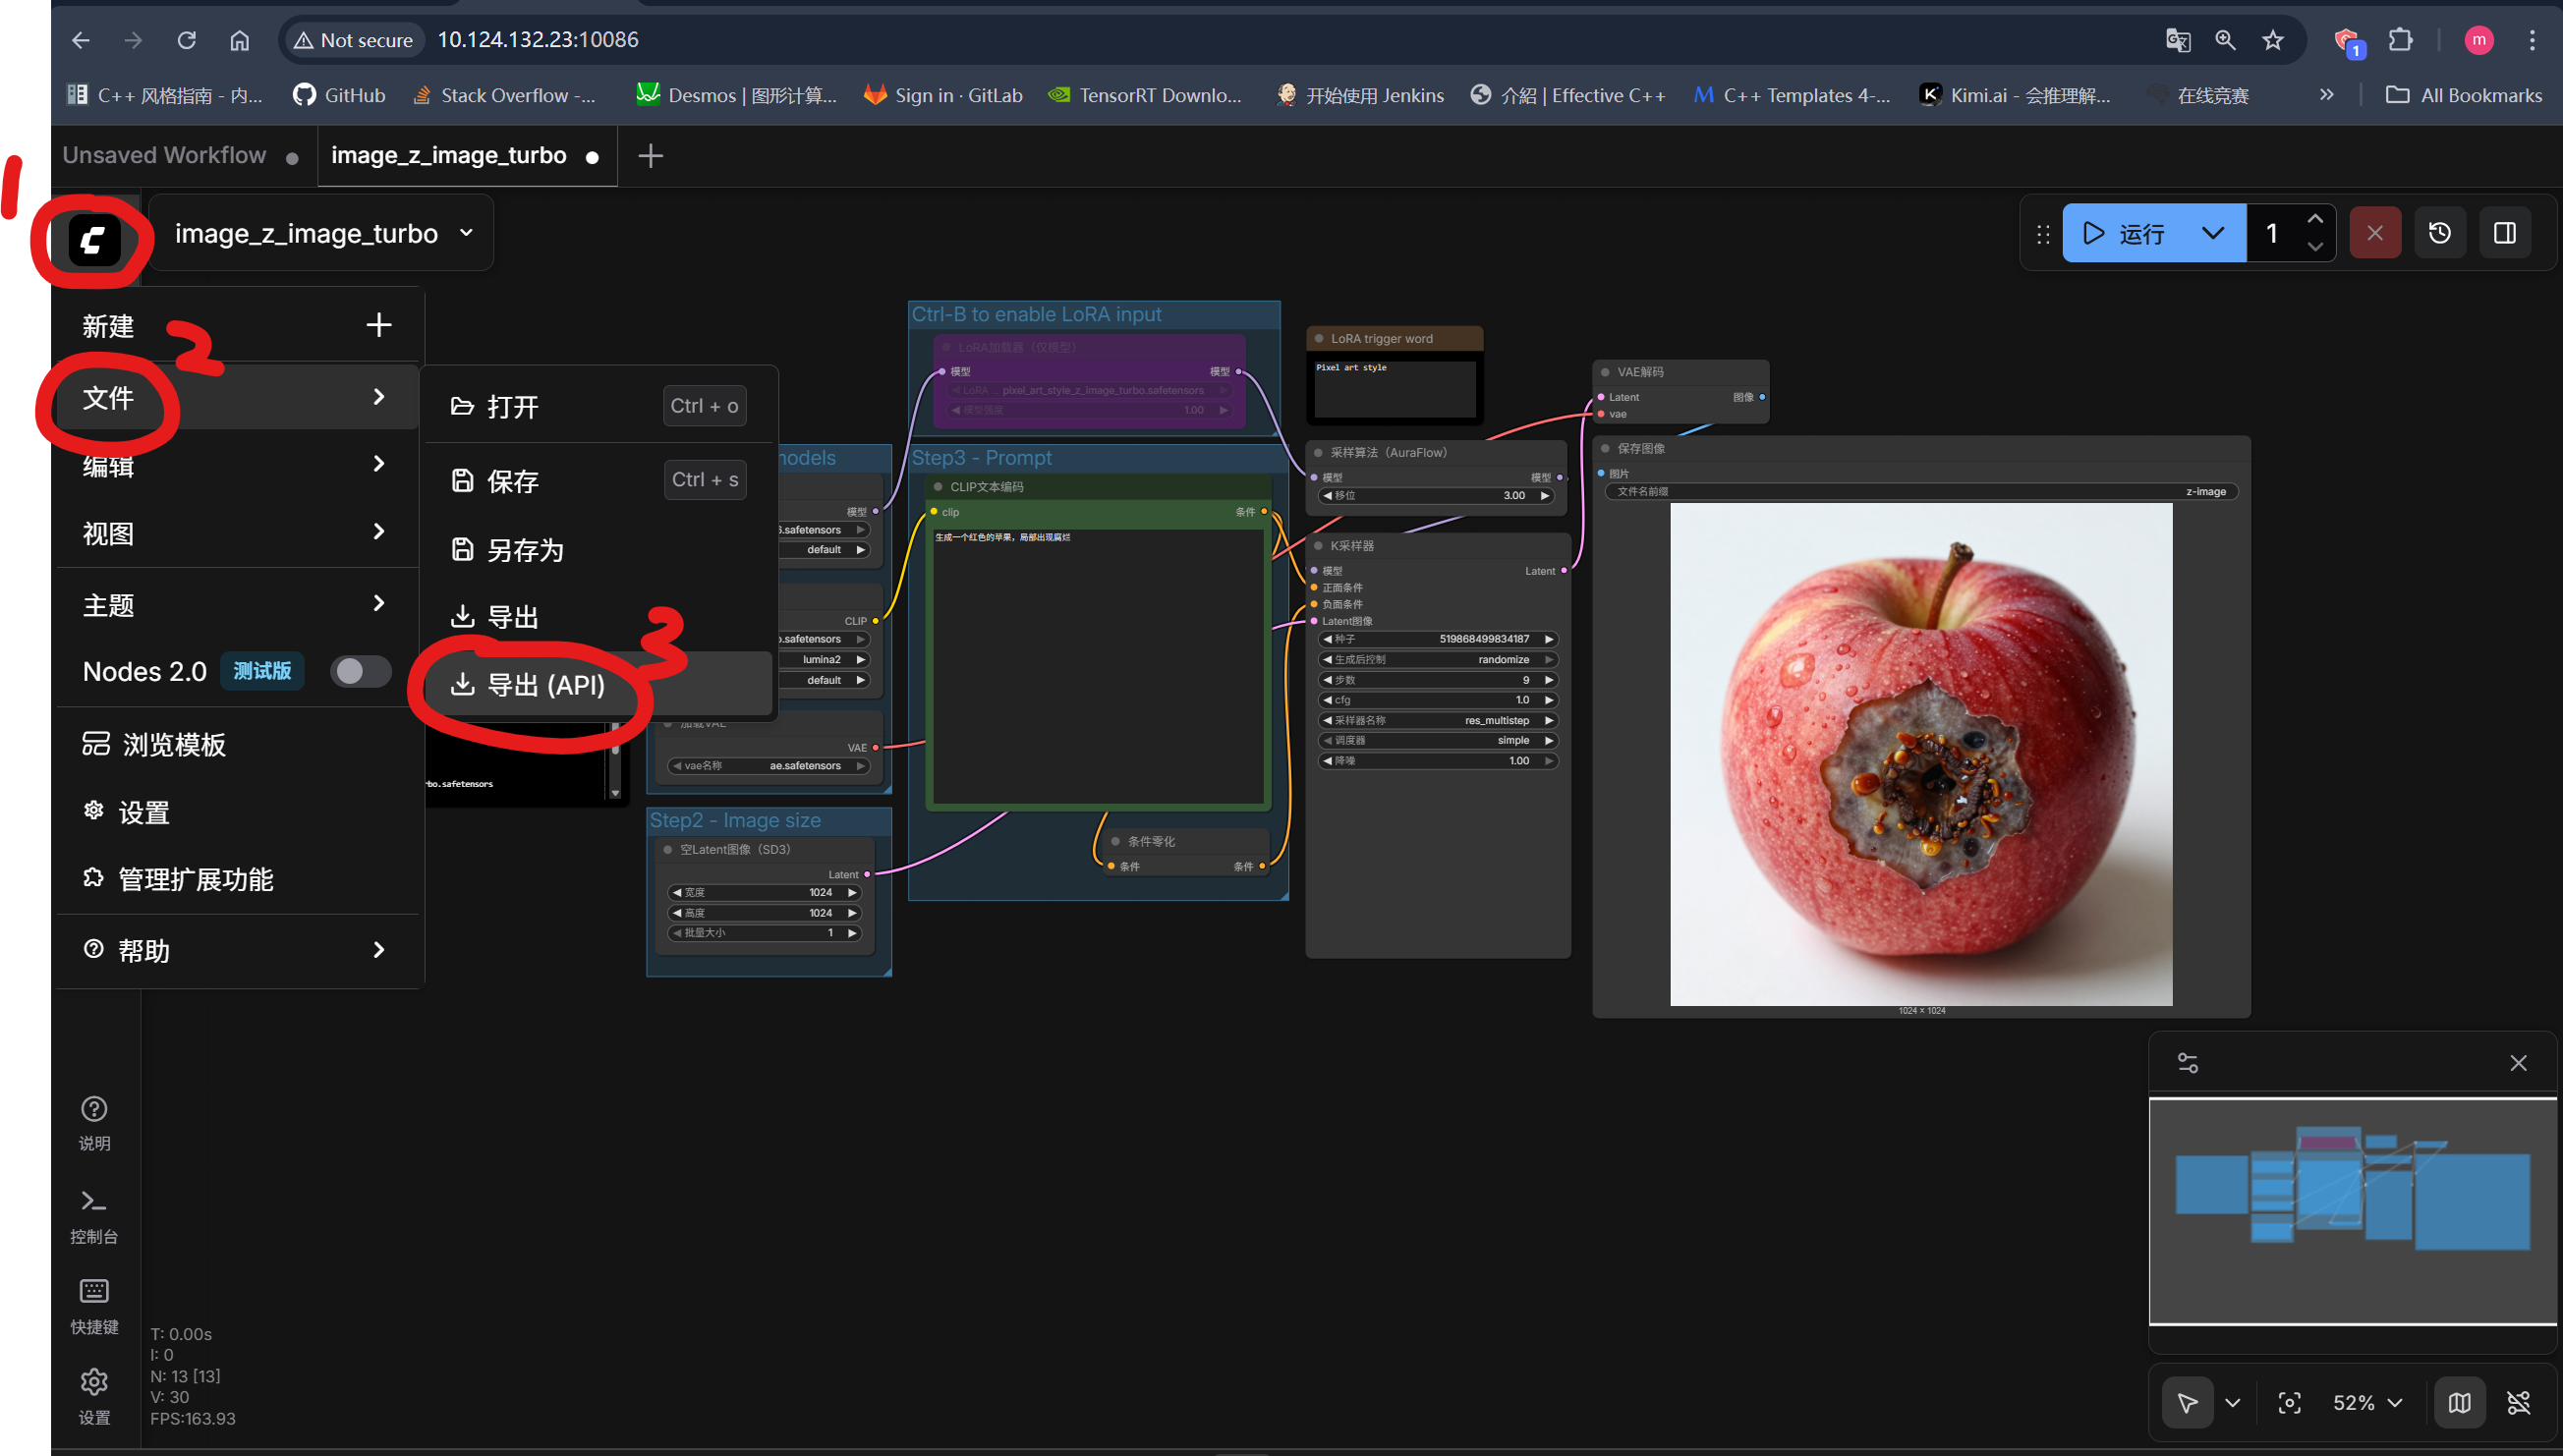
Task: Select the cursor selection tool
Action: click(x=2187, y=1402)
